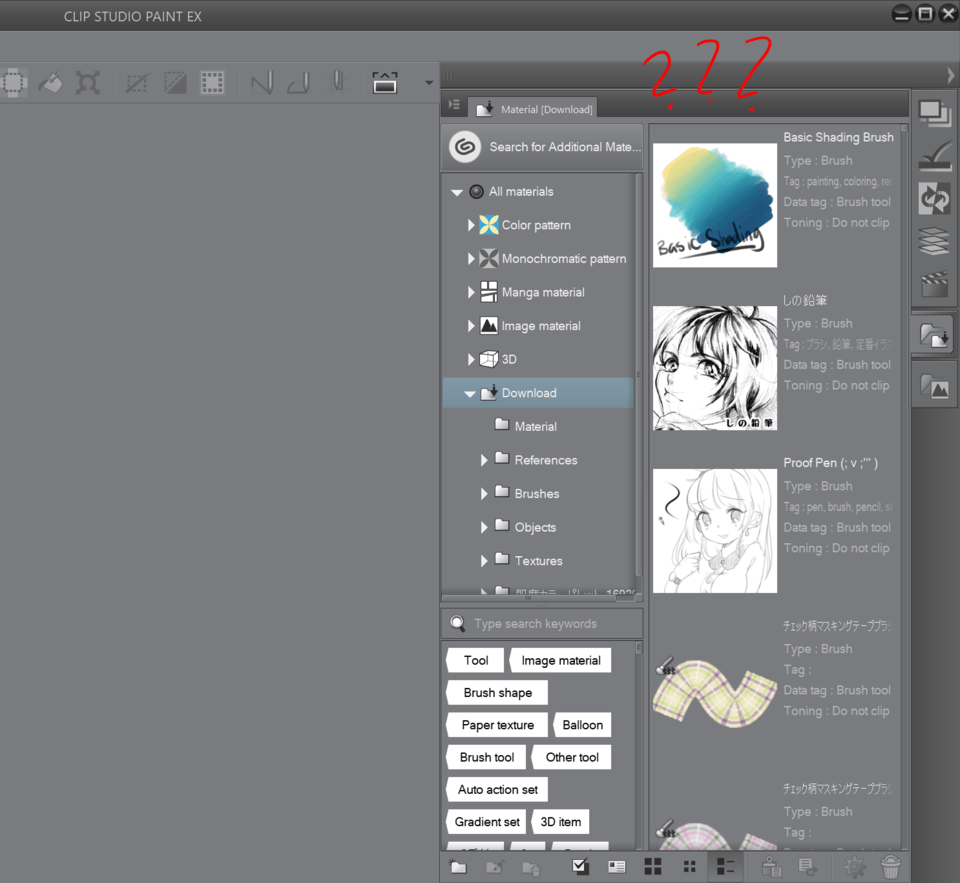Click Search for Additional Materials button
Viewport: 960px width, 883px height.
pos(542,147)
